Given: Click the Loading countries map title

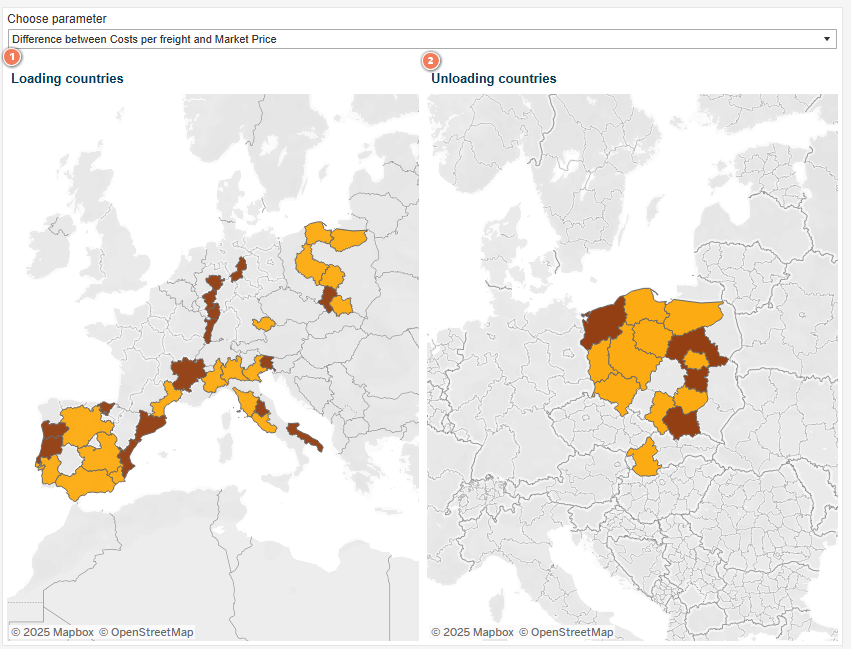Looking at the screenshot, I should pos(67,79).
